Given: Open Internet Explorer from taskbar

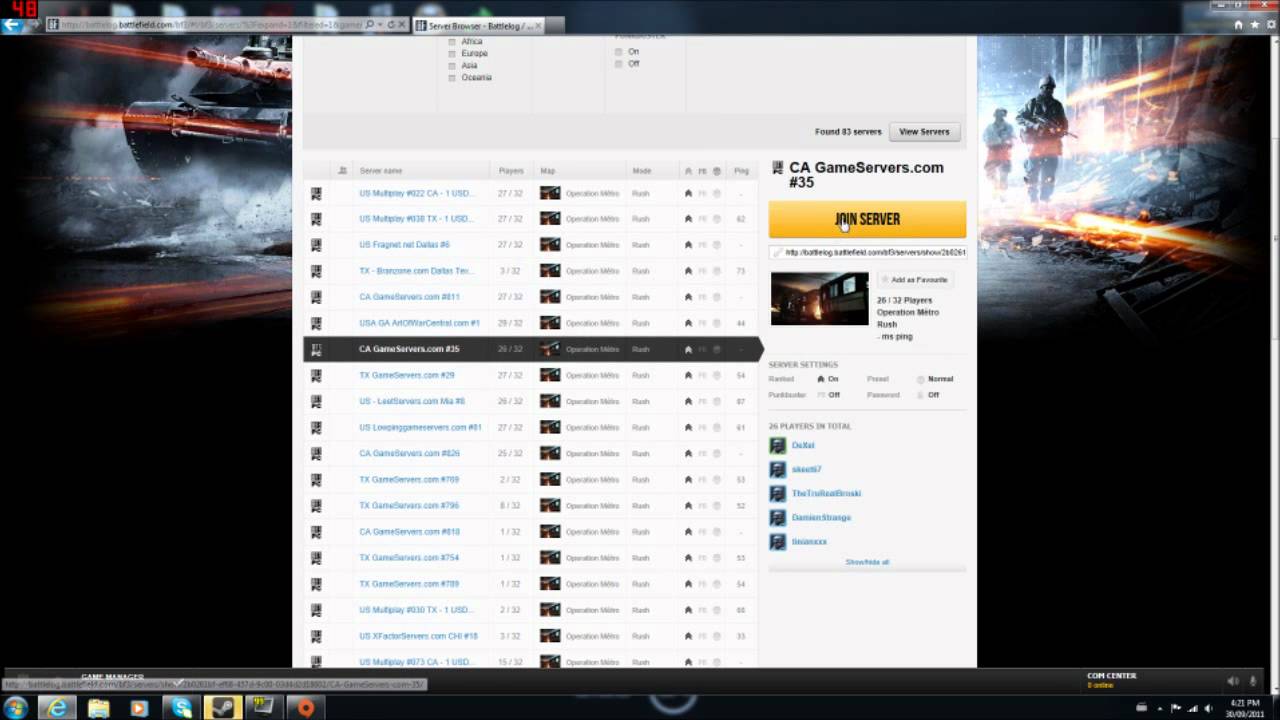Looking at the screenshot, I should (58, 708).
